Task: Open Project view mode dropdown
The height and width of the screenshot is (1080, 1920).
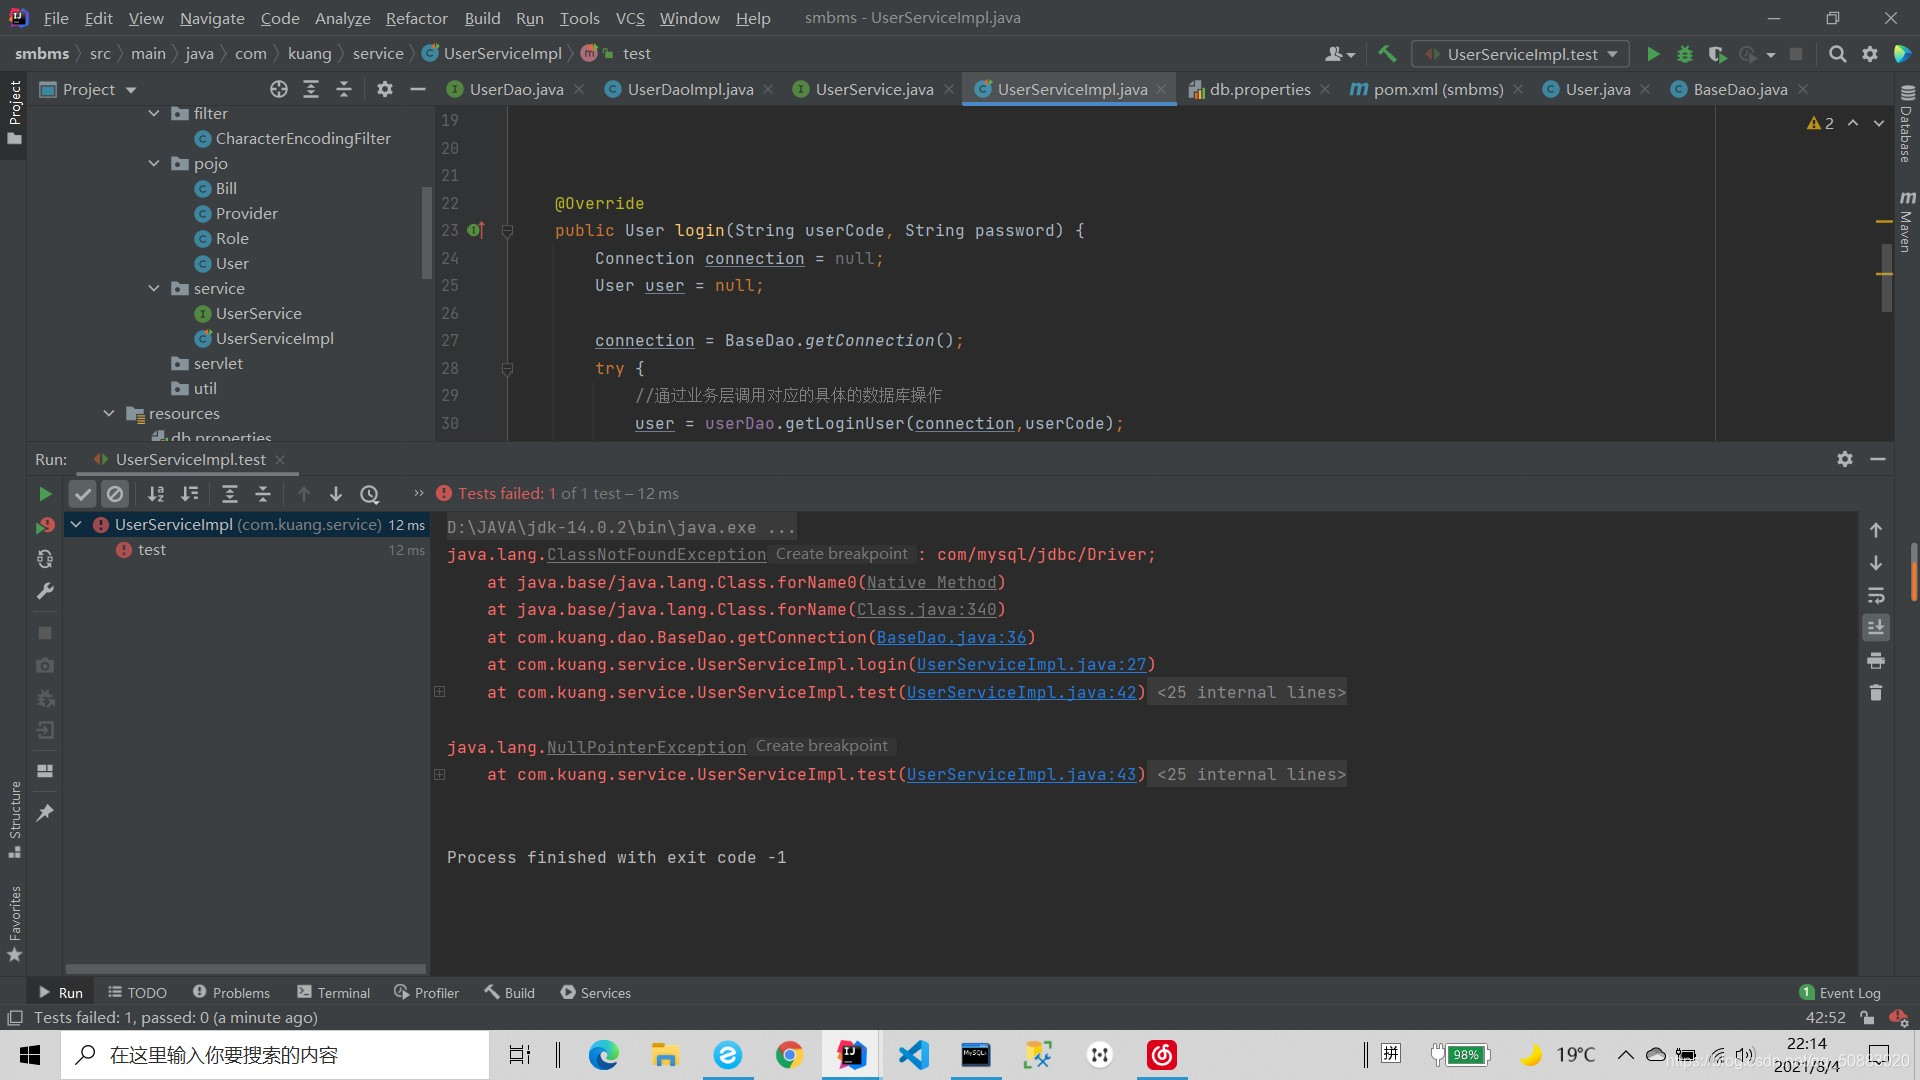Action: 88,90
